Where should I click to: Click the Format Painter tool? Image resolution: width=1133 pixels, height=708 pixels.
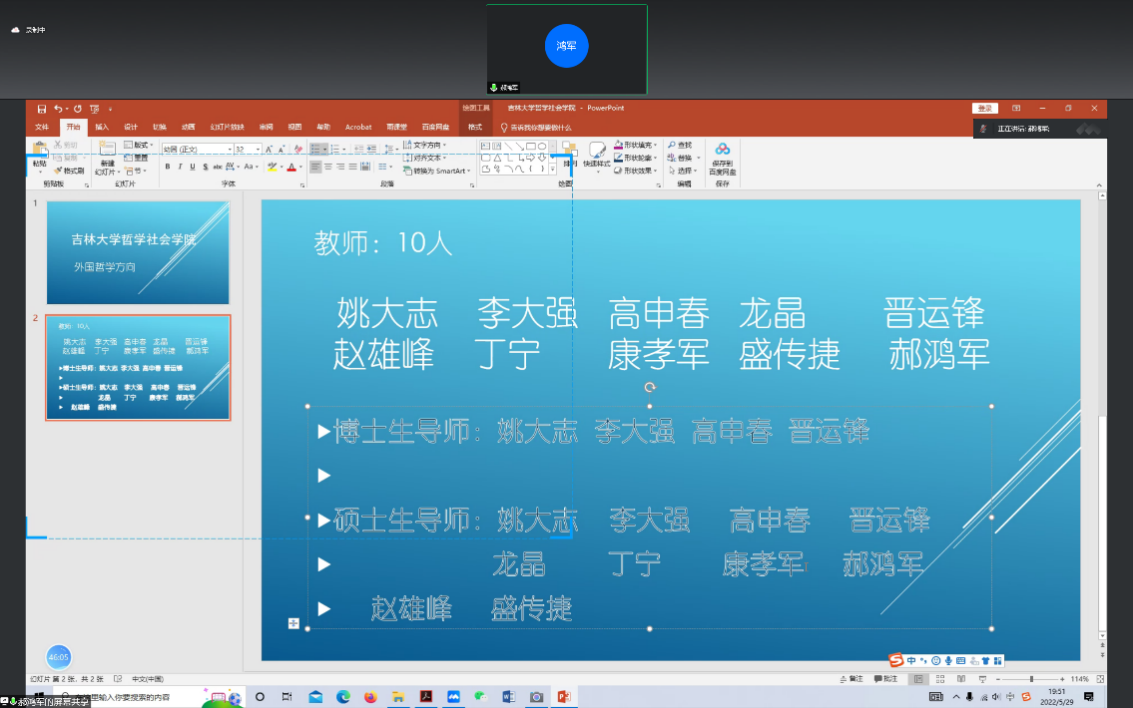coord(70,170)
